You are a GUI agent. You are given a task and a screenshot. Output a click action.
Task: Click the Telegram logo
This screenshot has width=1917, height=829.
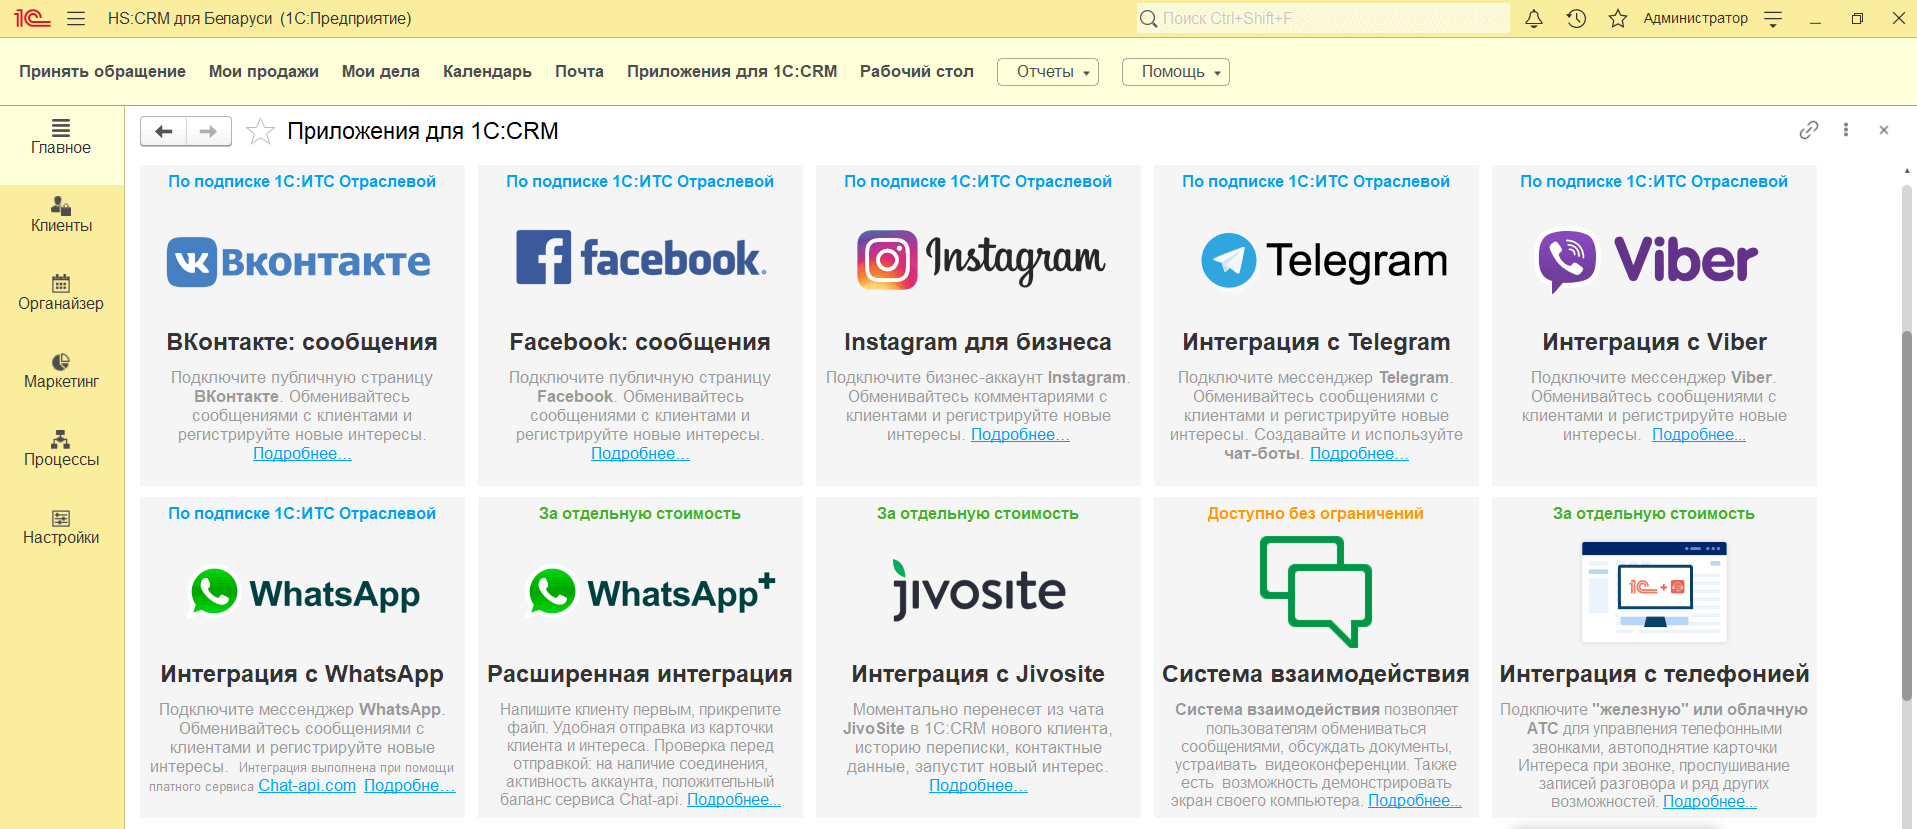[x=1324, y=260]
